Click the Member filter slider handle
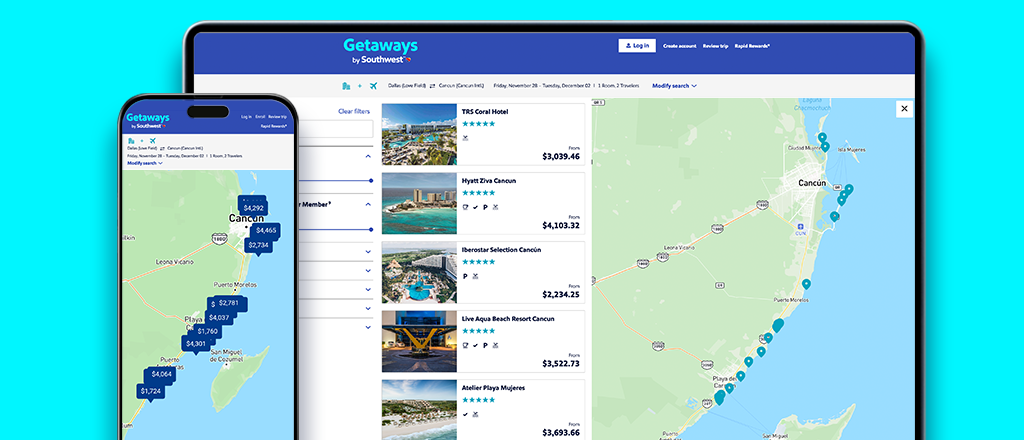The width and height of the screenshot is (1024, 440). [371, 230]
